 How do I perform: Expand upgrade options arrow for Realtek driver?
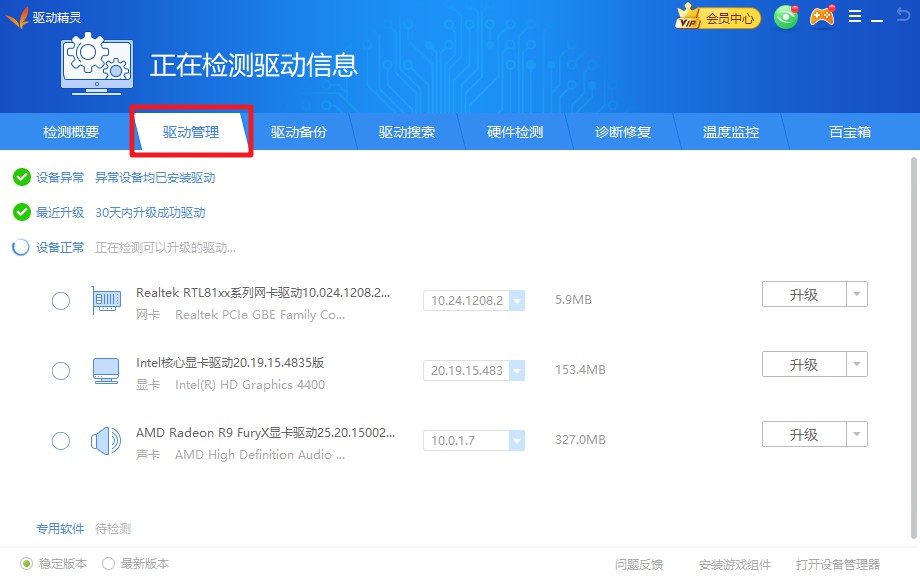[x=857, y=294]
